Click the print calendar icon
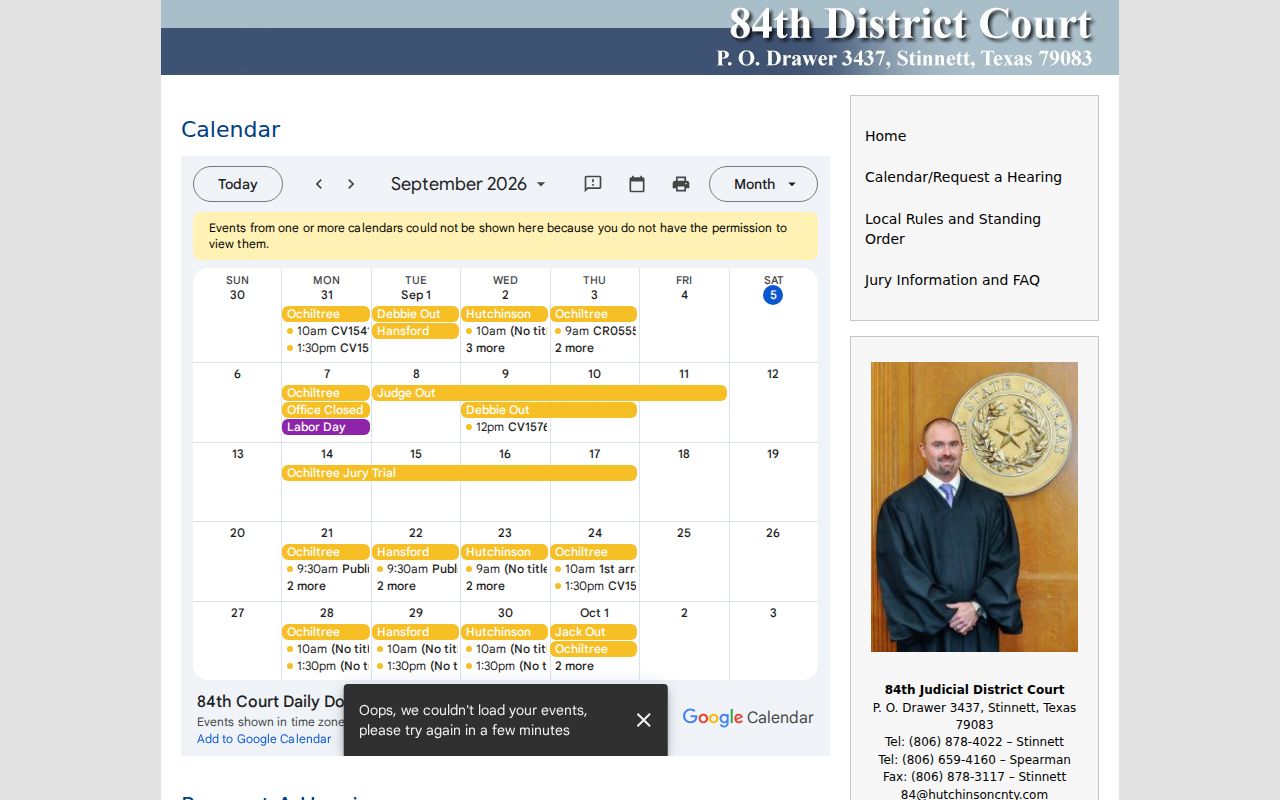Screen dimensions: 1280x800 pyautogui.click(x=681, y=184)
